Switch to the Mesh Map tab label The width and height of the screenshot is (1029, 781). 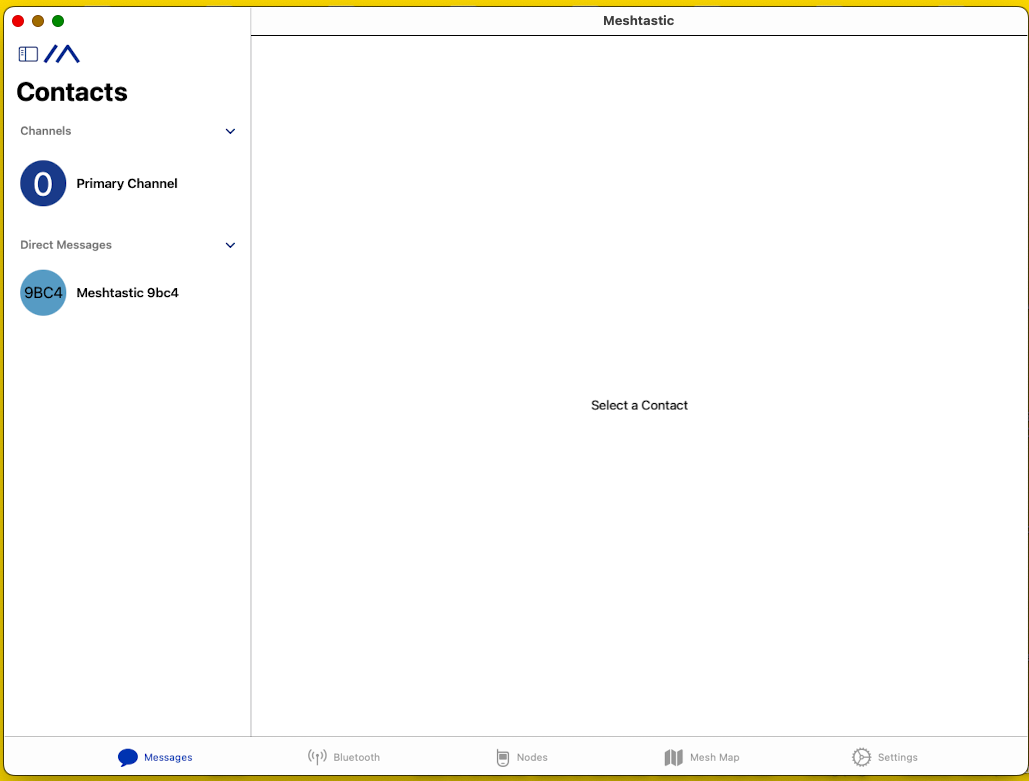pos(715,757)
